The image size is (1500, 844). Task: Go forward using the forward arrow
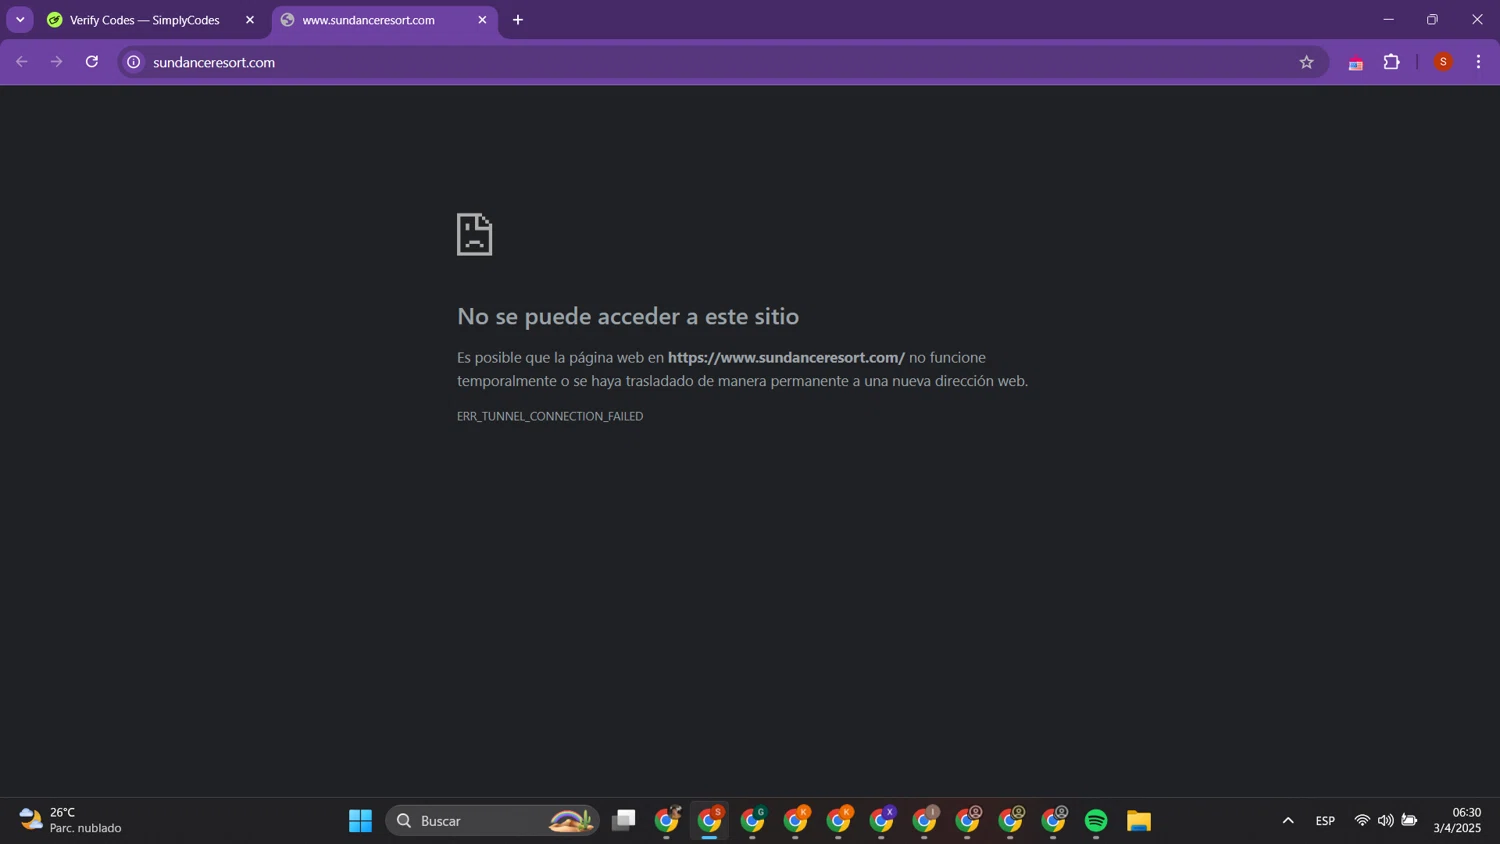pos(57,62)
